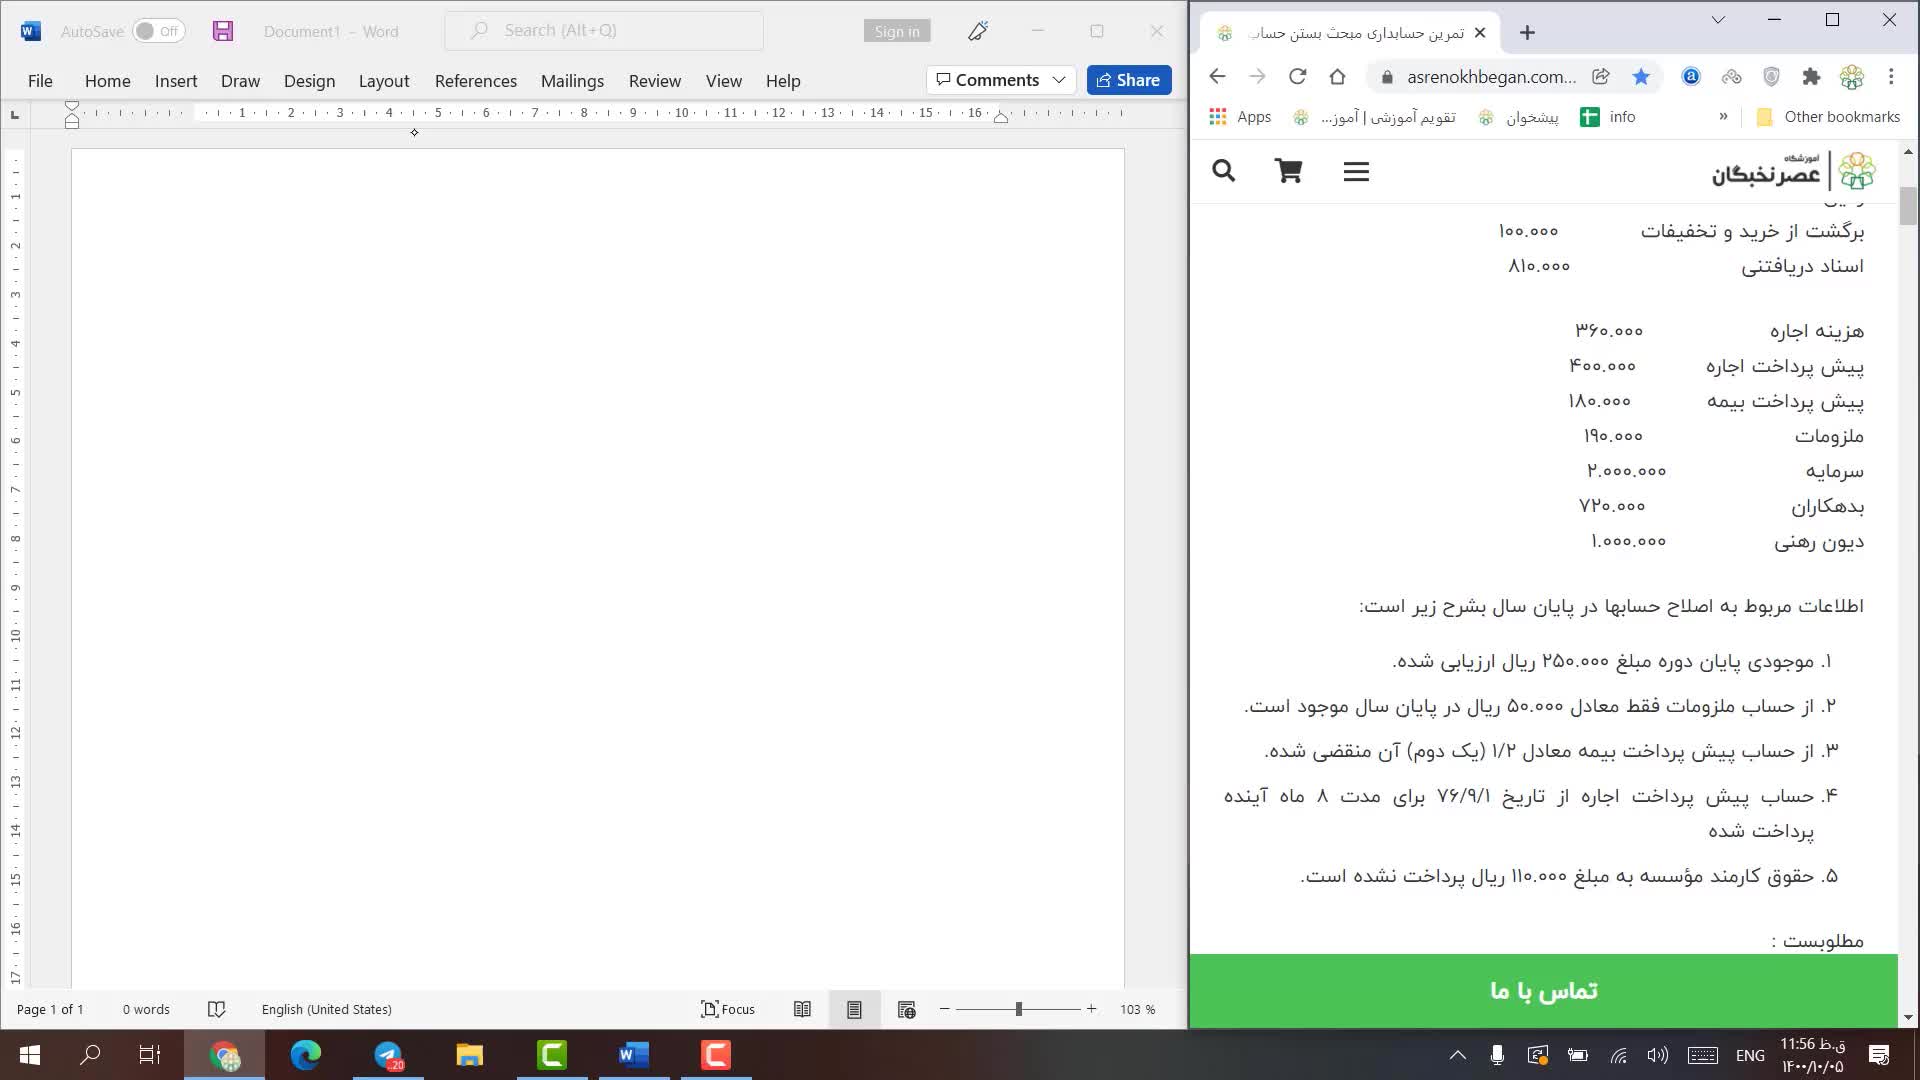Open Chrome extensions puzzle icon
1920x1080 pixels.
[x=1811, y=77]
